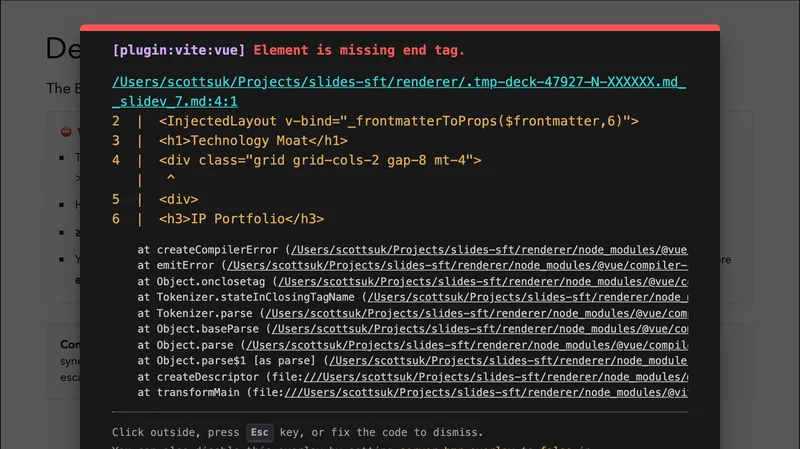Click the Esc key hint badge

(260, 433)
